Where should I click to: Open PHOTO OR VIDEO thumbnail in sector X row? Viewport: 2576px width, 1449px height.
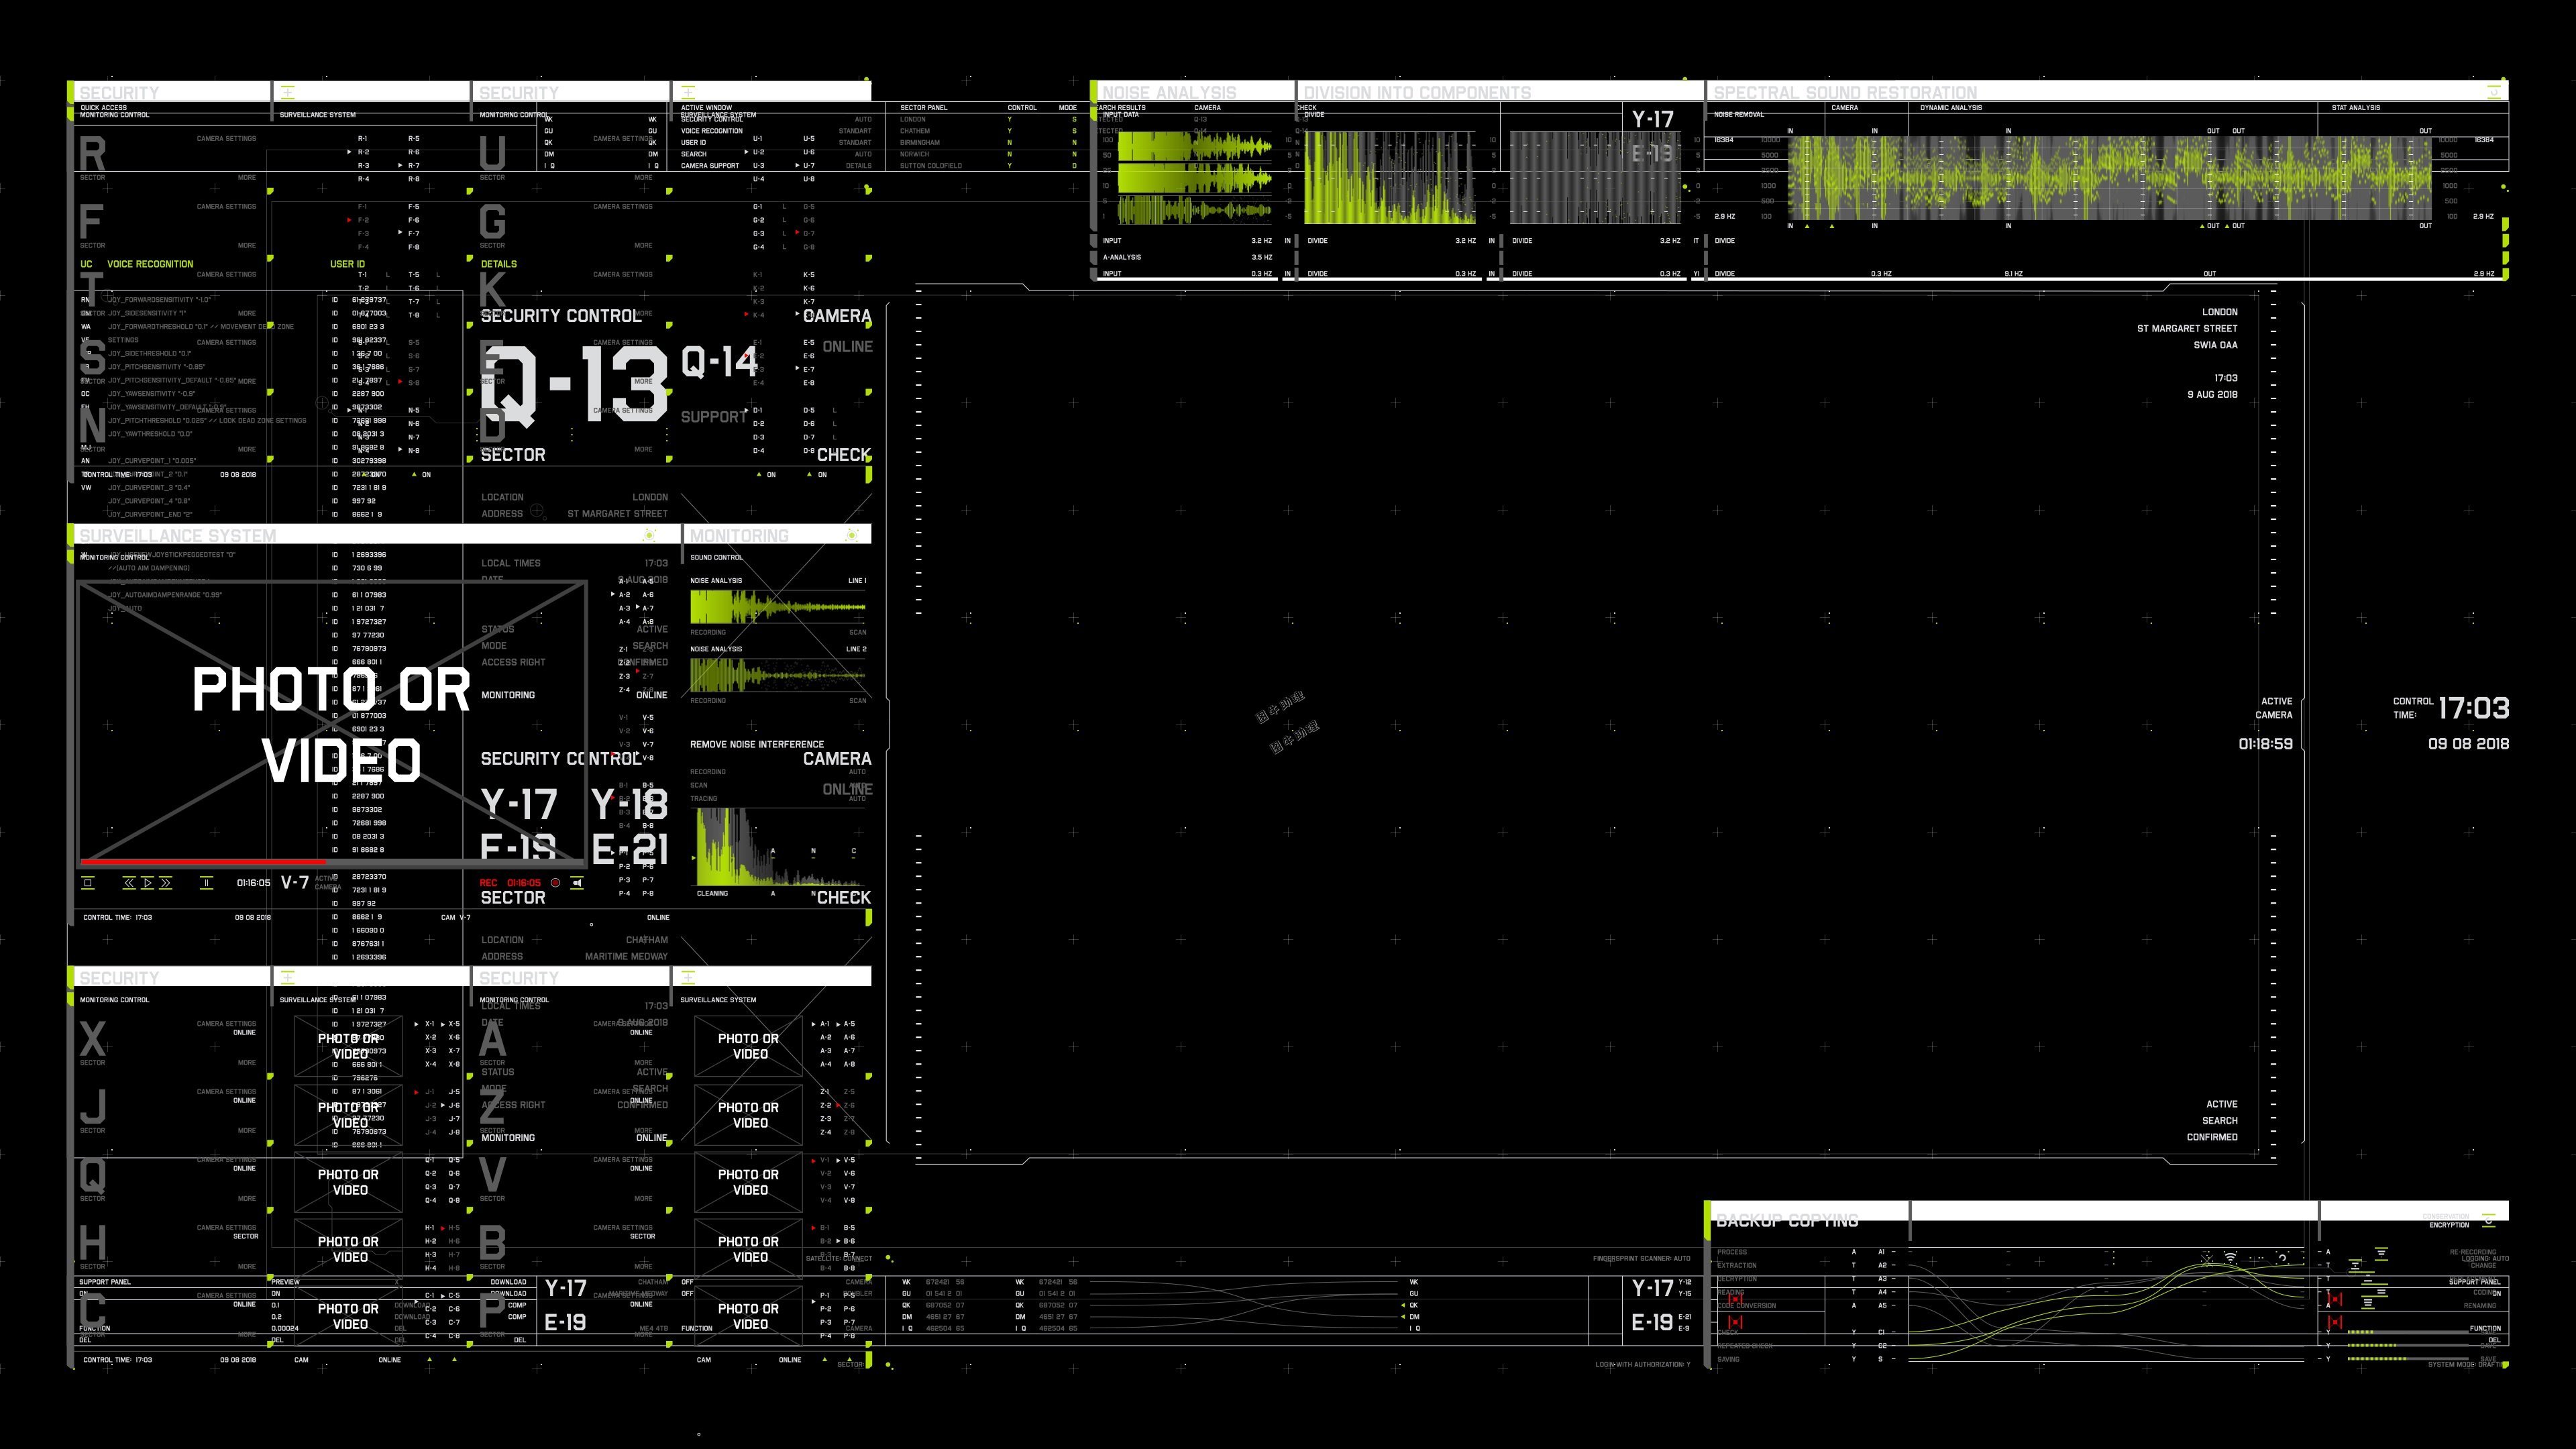(348, 1046)
